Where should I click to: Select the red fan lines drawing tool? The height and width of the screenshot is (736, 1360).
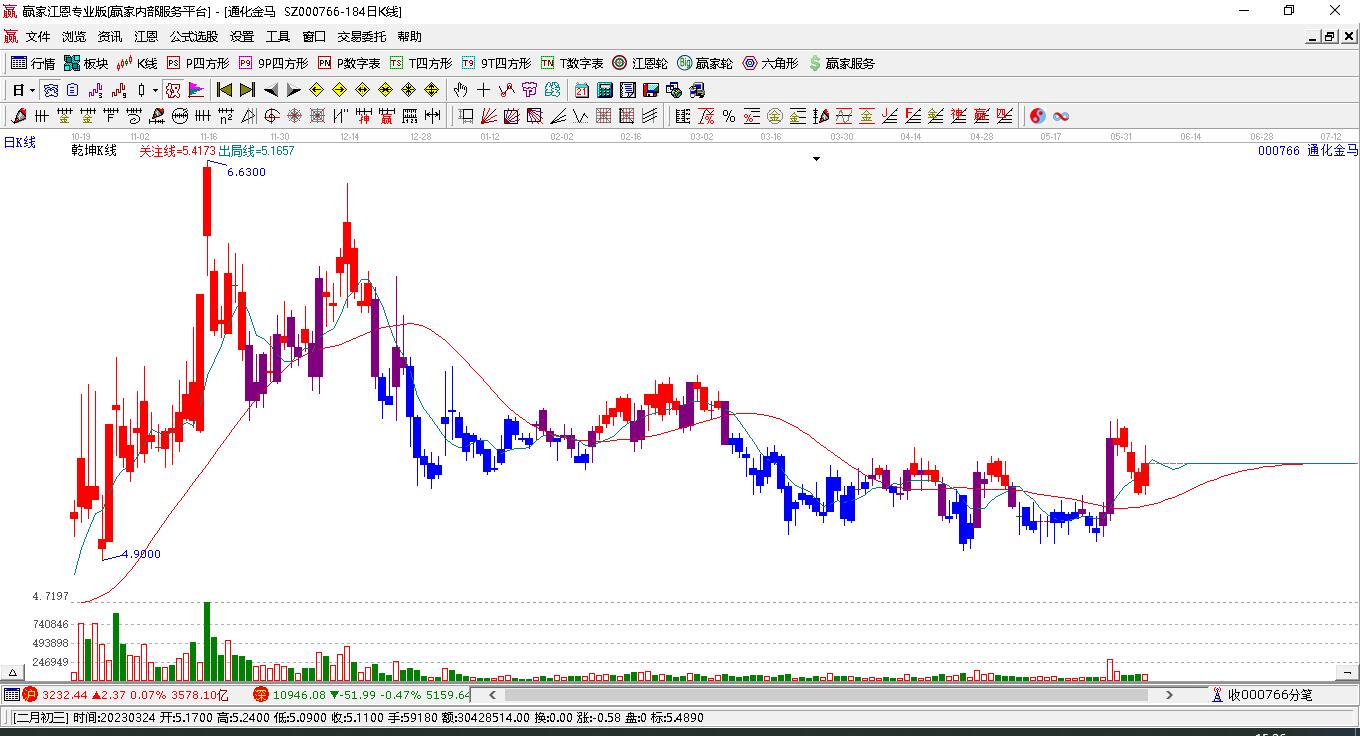[489, 116]
